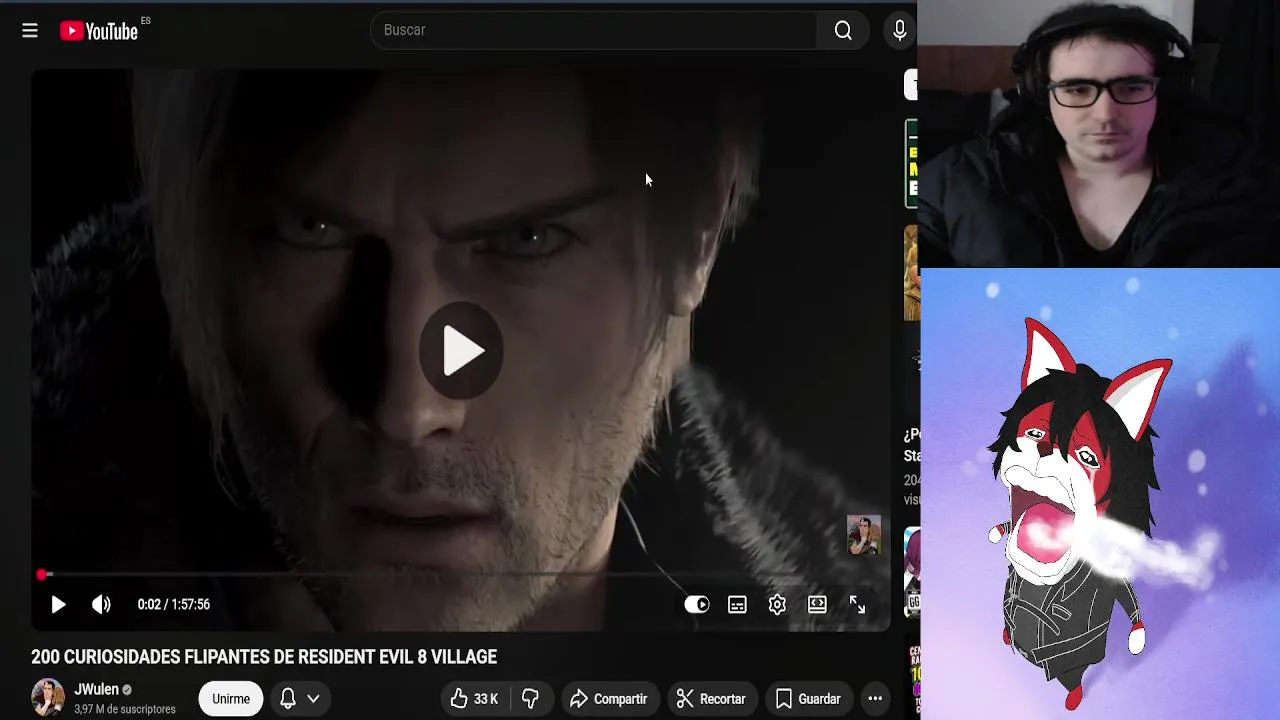Click the 0:02 / 1:57:56 time display

coord(174,604)
